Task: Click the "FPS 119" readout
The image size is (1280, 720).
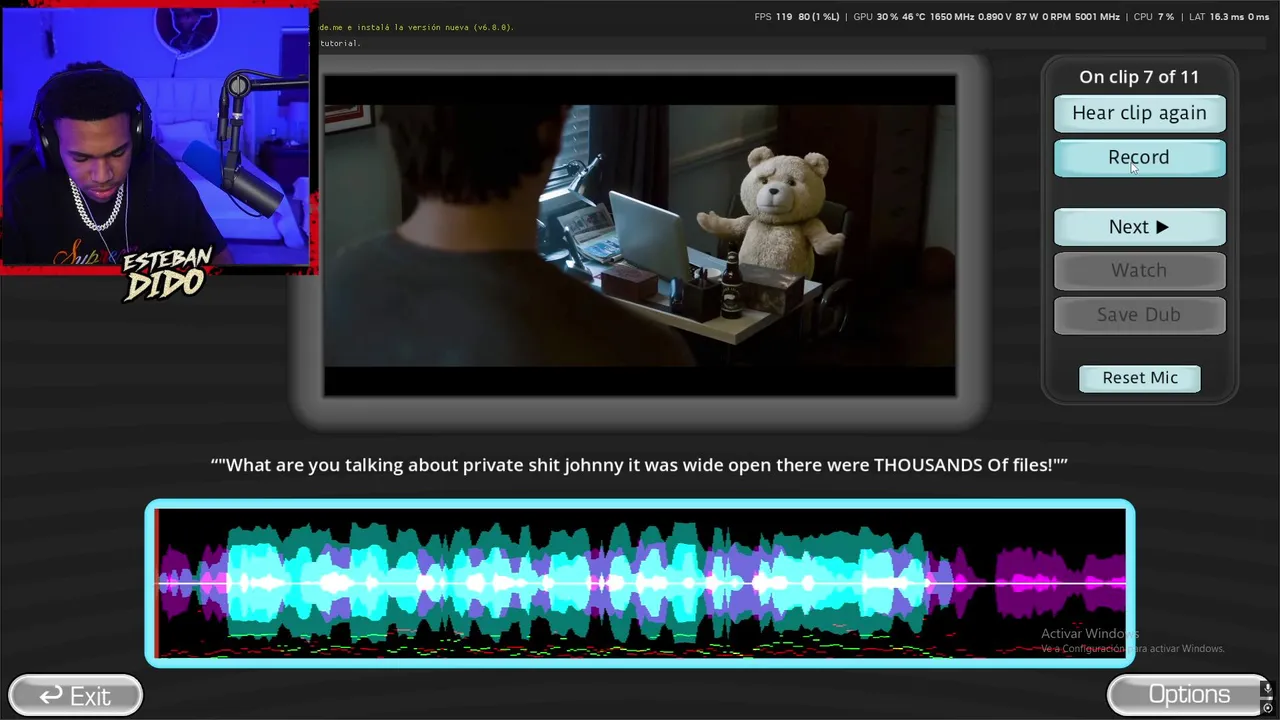Action: coord(773,17)
